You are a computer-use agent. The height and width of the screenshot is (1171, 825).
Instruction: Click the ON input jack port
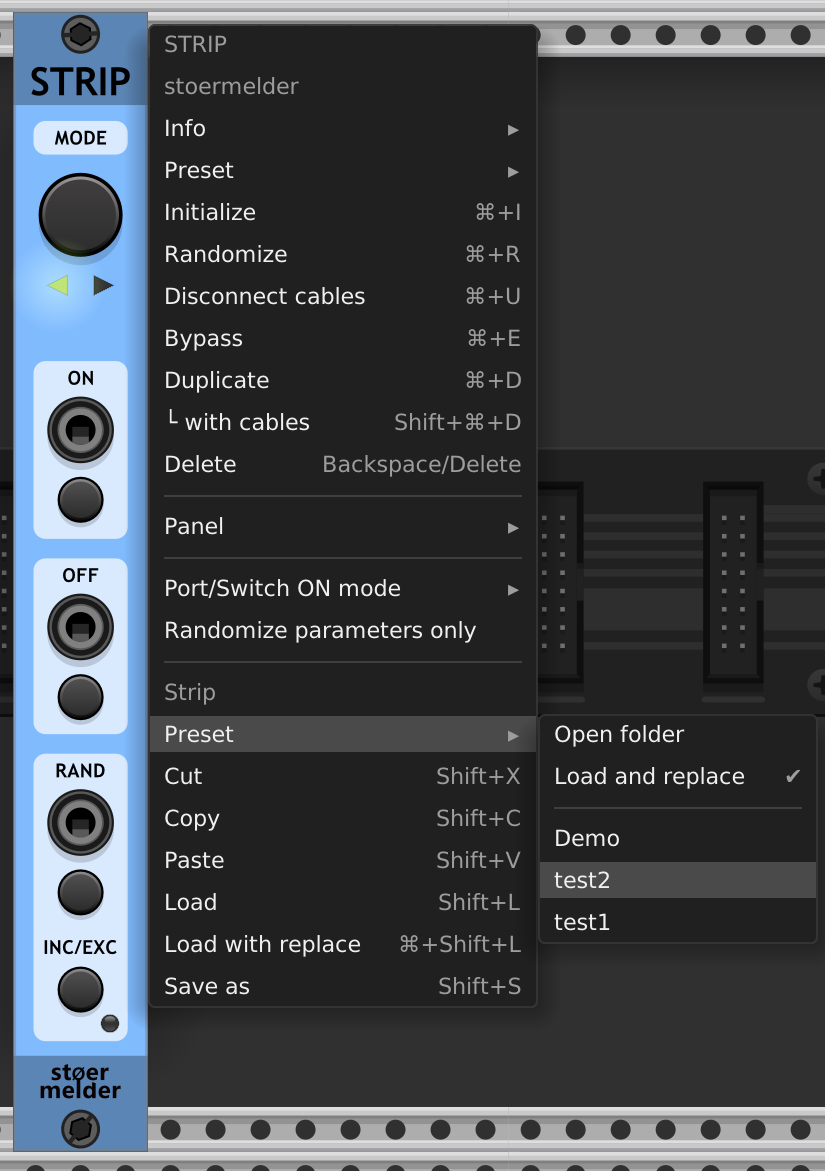point(81,430)
